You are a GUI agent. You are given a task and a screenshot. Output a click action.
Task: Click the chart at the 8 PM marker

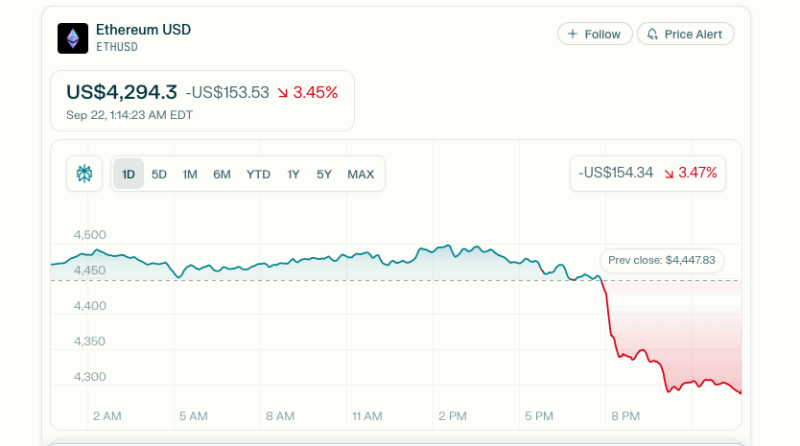coord(625,415)
